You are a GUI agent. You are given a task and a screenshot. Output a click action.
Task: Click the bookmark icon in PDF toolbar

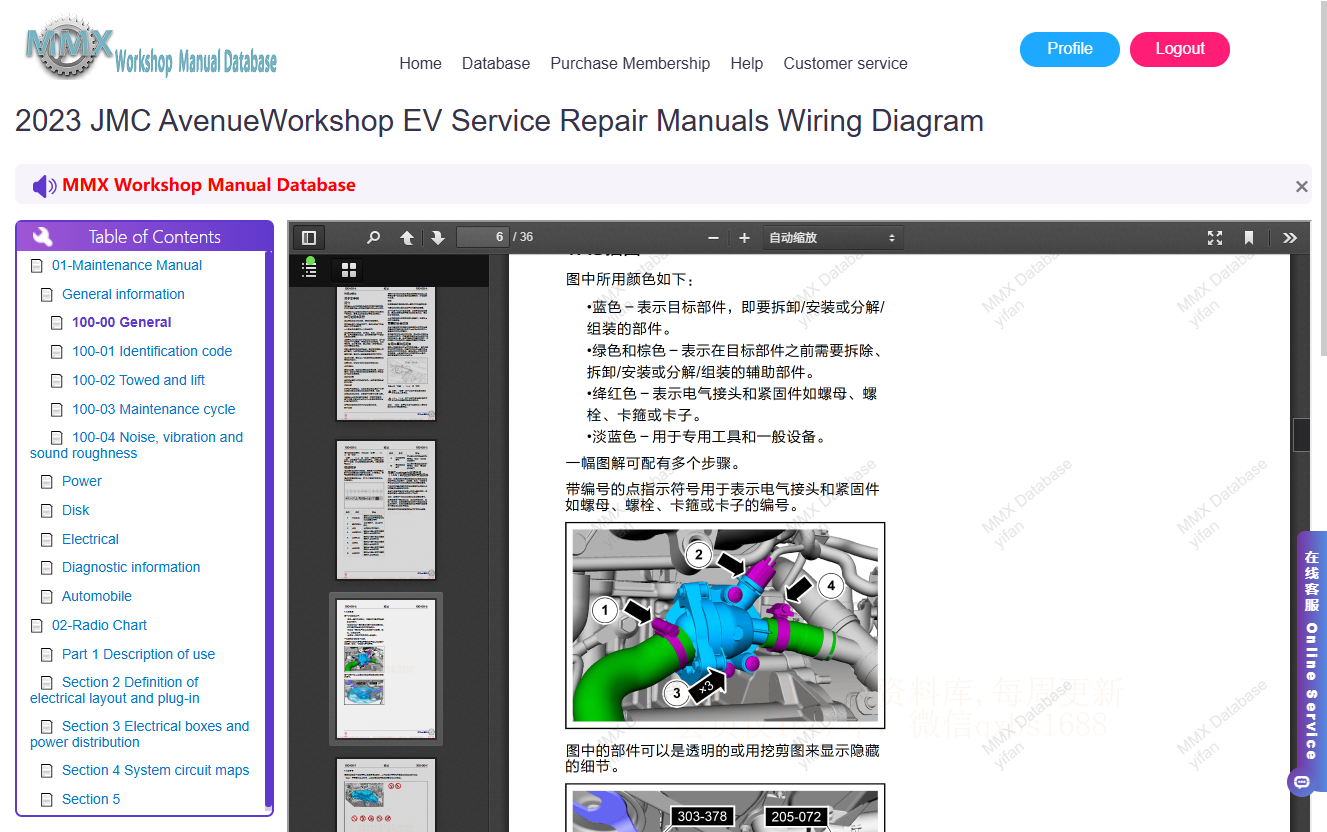click(x=1249, y=238)
